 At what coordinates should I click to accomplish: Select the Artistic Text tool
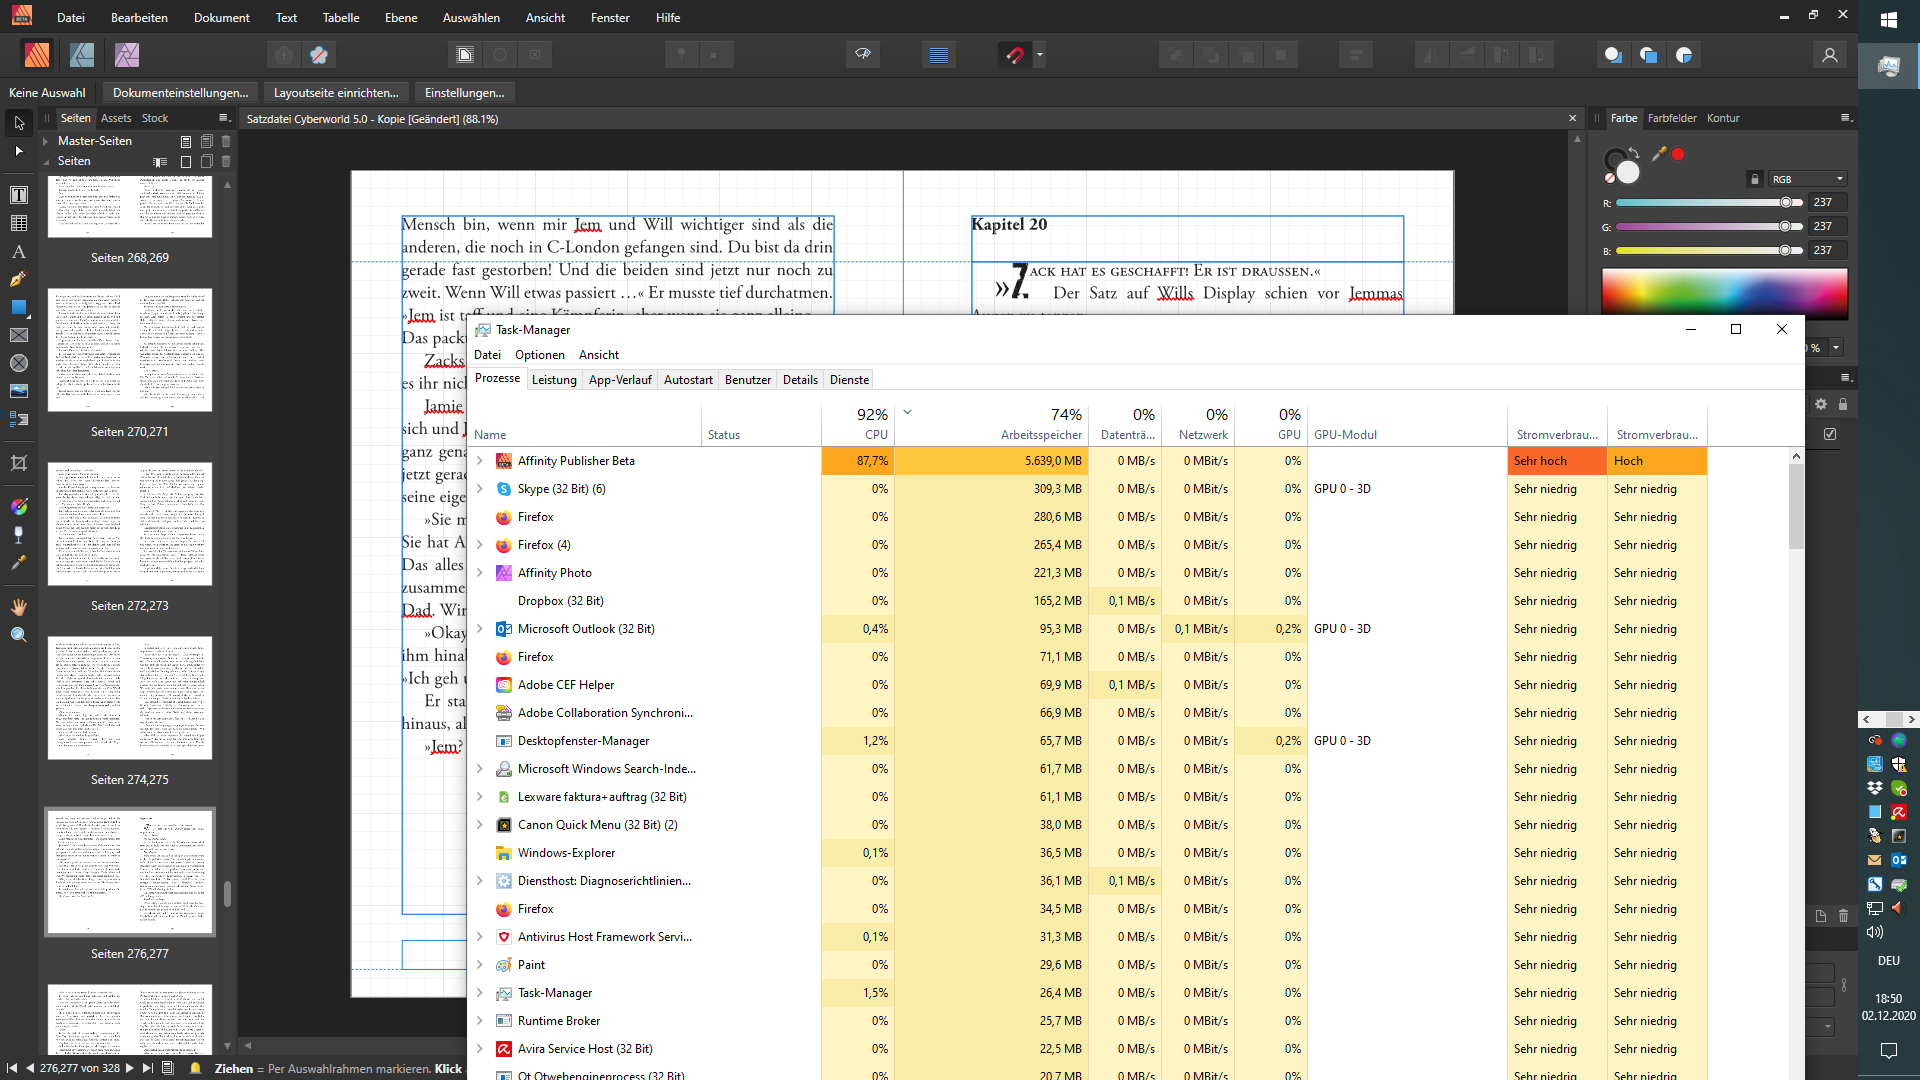pyautogui.click(x=19, y=251)
